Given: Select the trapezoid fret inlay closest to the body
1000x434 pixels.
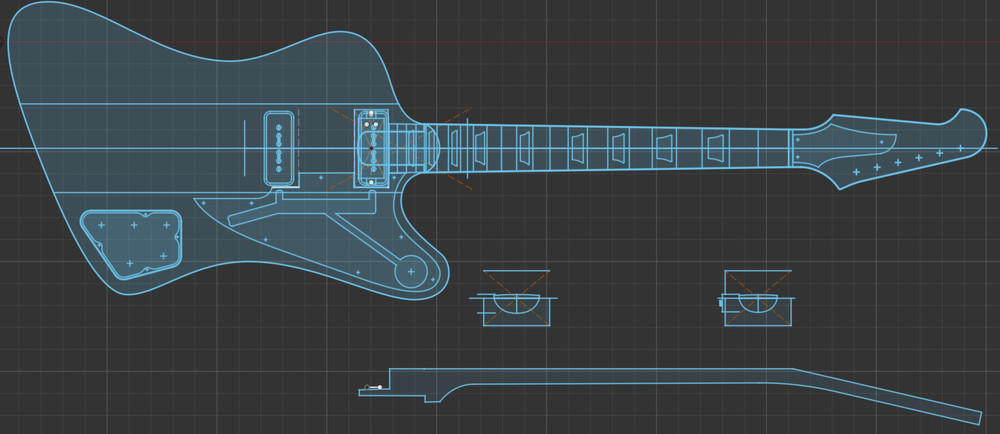Looking at the screenshot, I should 457,148.
